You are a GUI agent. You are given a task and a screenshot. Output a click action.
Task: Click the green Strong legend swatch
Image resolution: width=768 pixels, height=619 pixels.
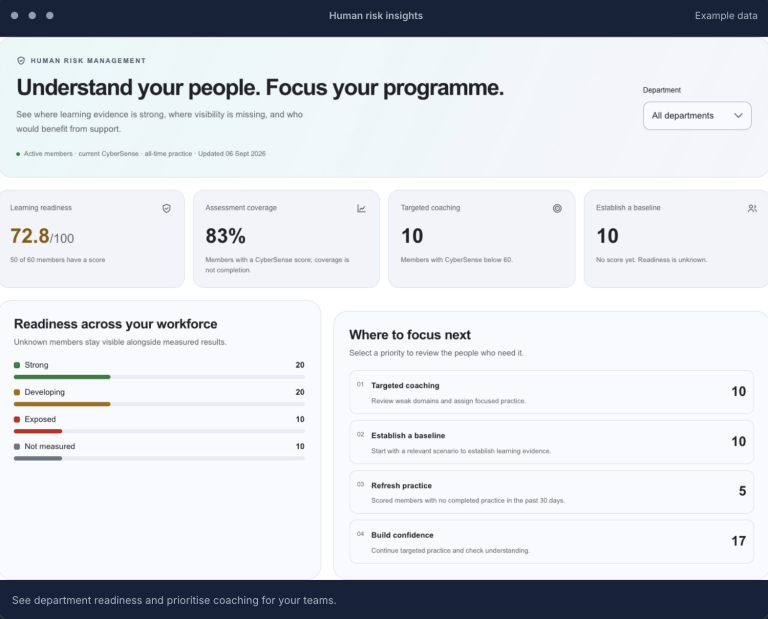[x=17, y=365]
